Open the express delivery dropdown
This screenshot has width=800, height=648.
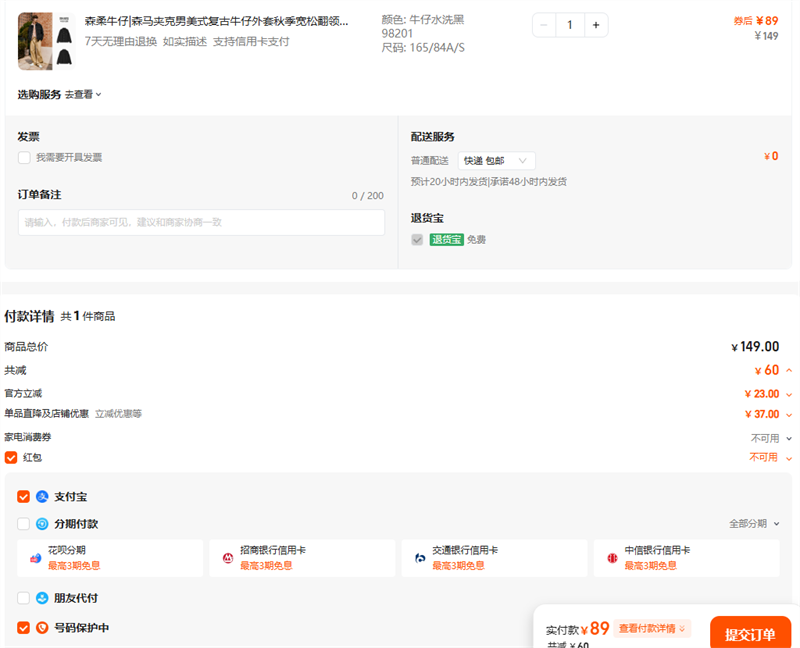click(x=496, y=160)
